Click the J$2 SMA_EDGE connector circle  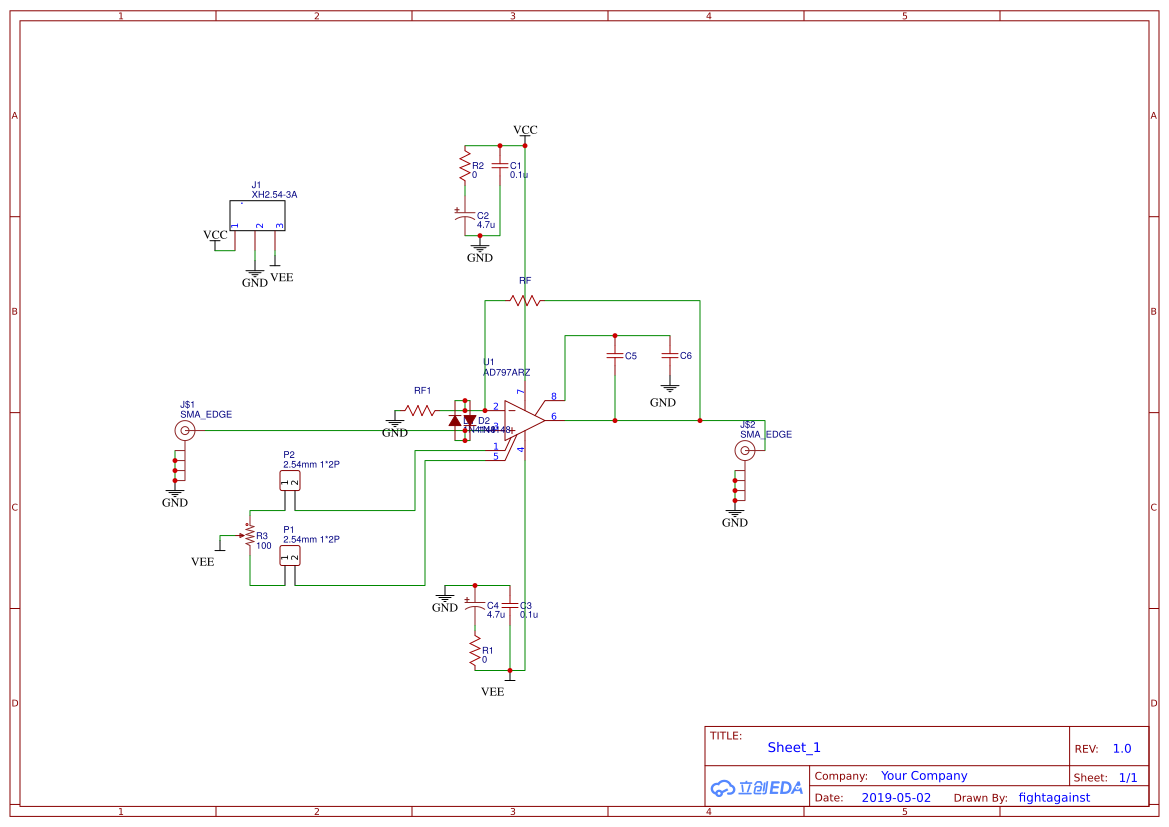[745, 450]
